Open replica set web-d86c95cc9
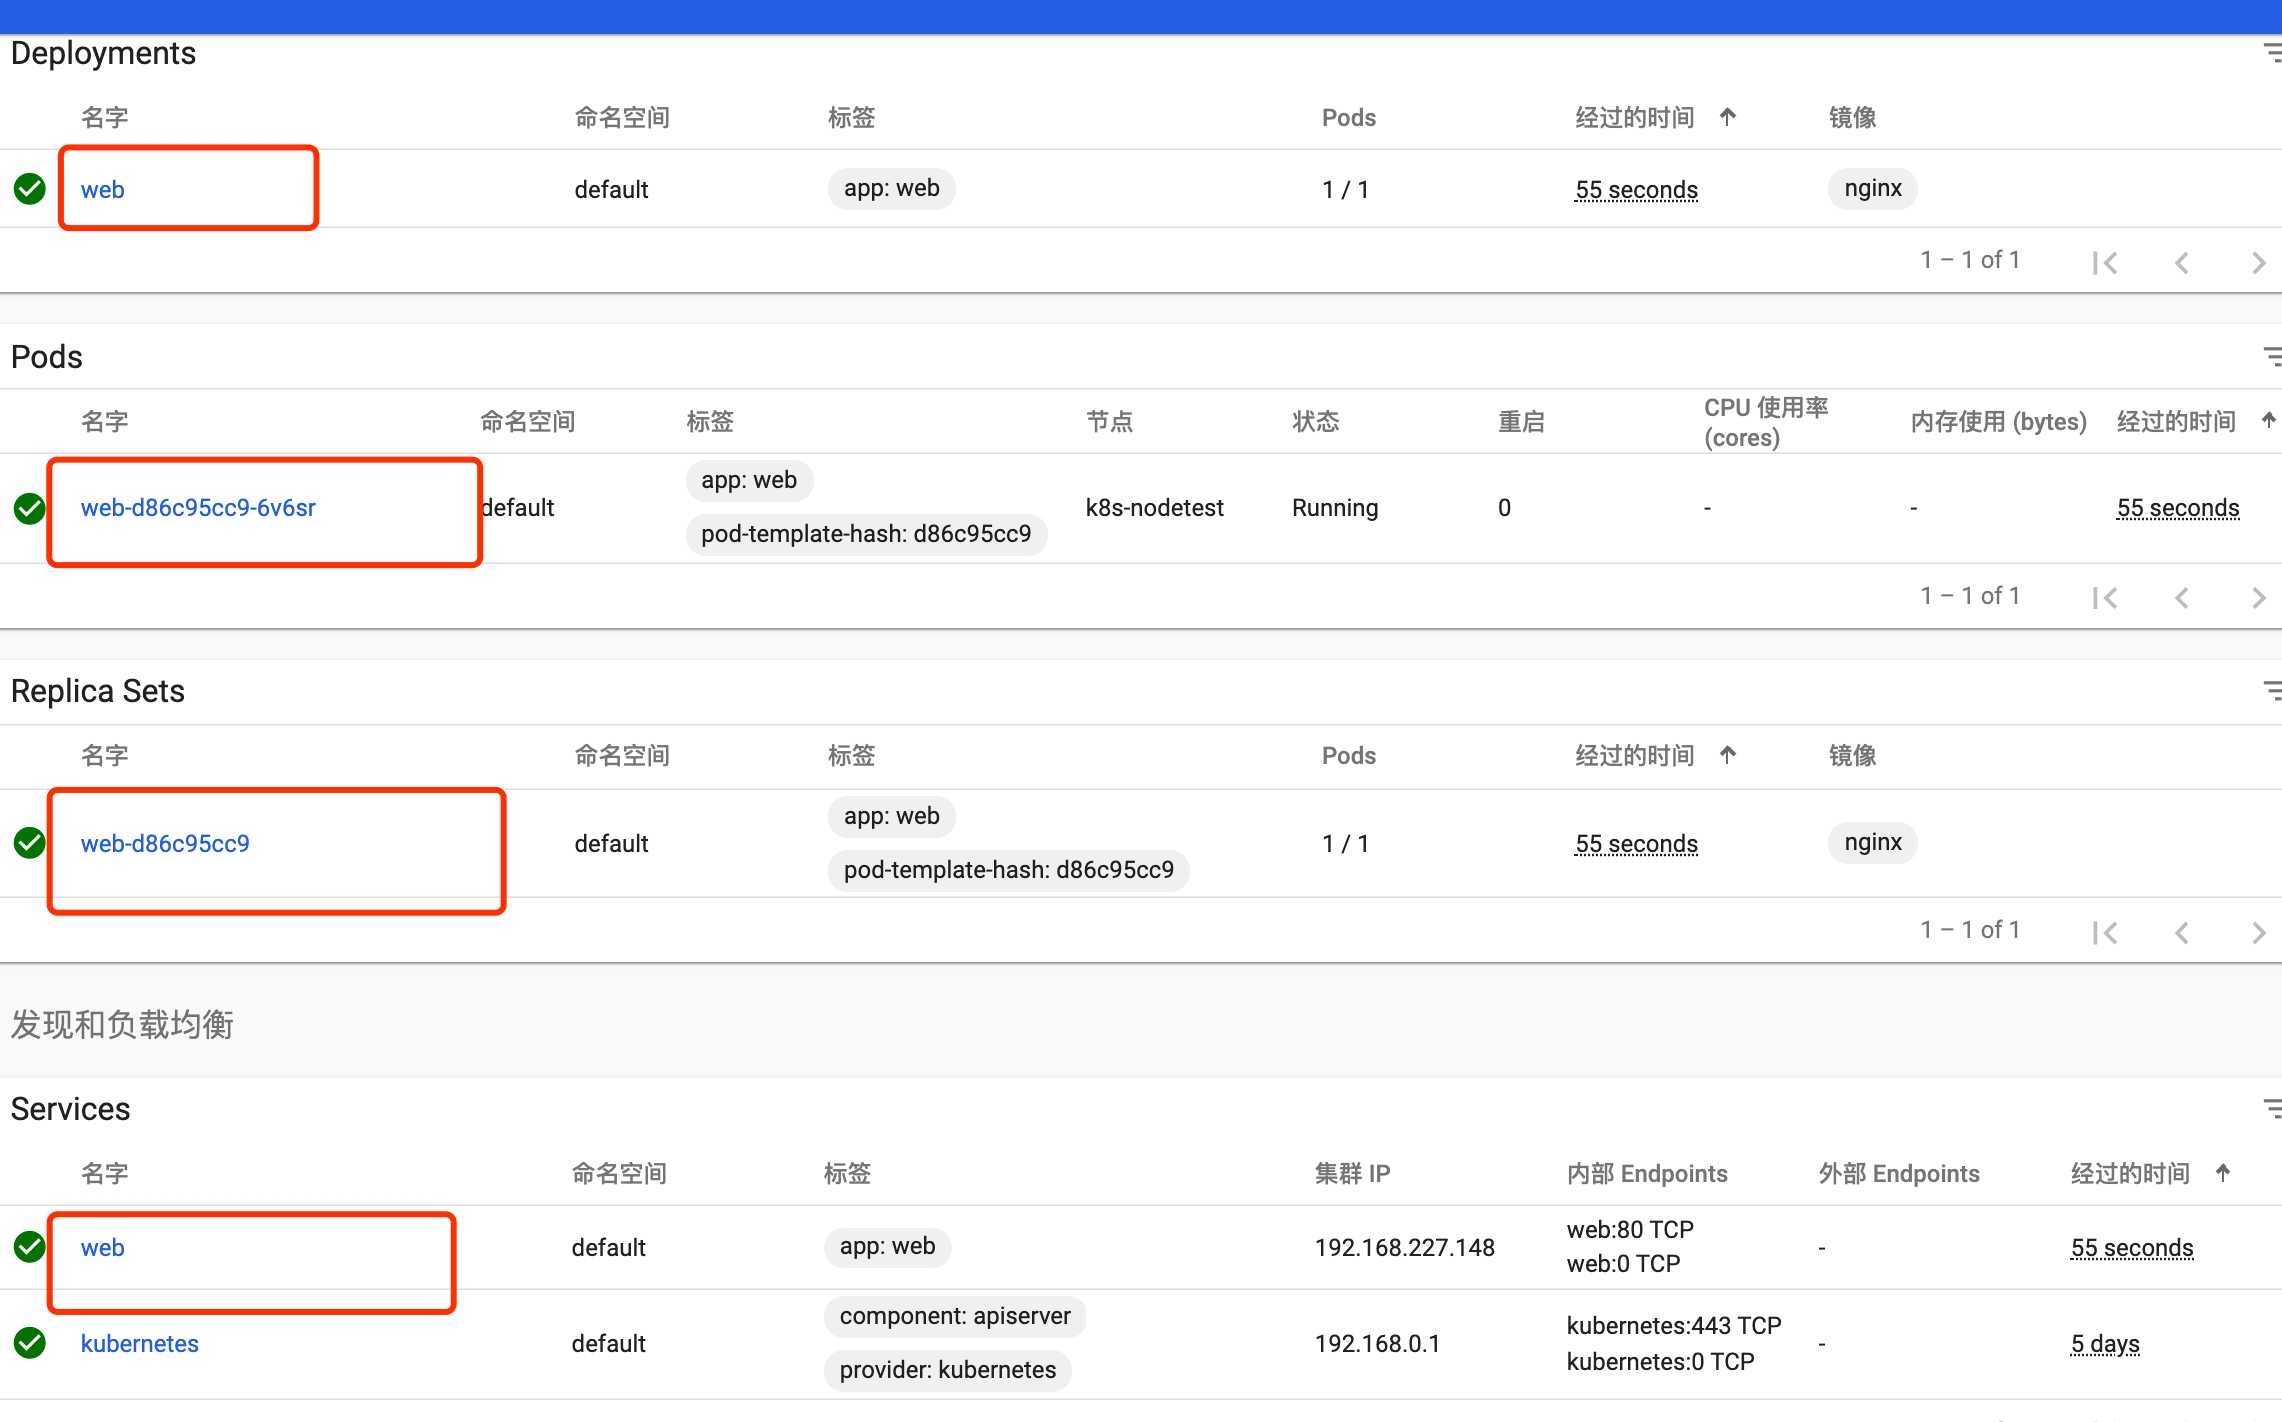The width and height of the screenshot is (2282, 1422). click(x=165, y=843)
